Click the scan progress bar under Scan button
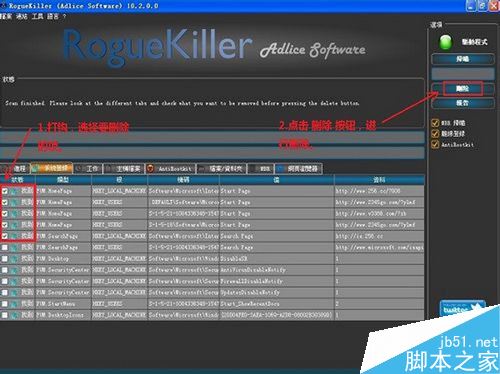 point(463,74)
